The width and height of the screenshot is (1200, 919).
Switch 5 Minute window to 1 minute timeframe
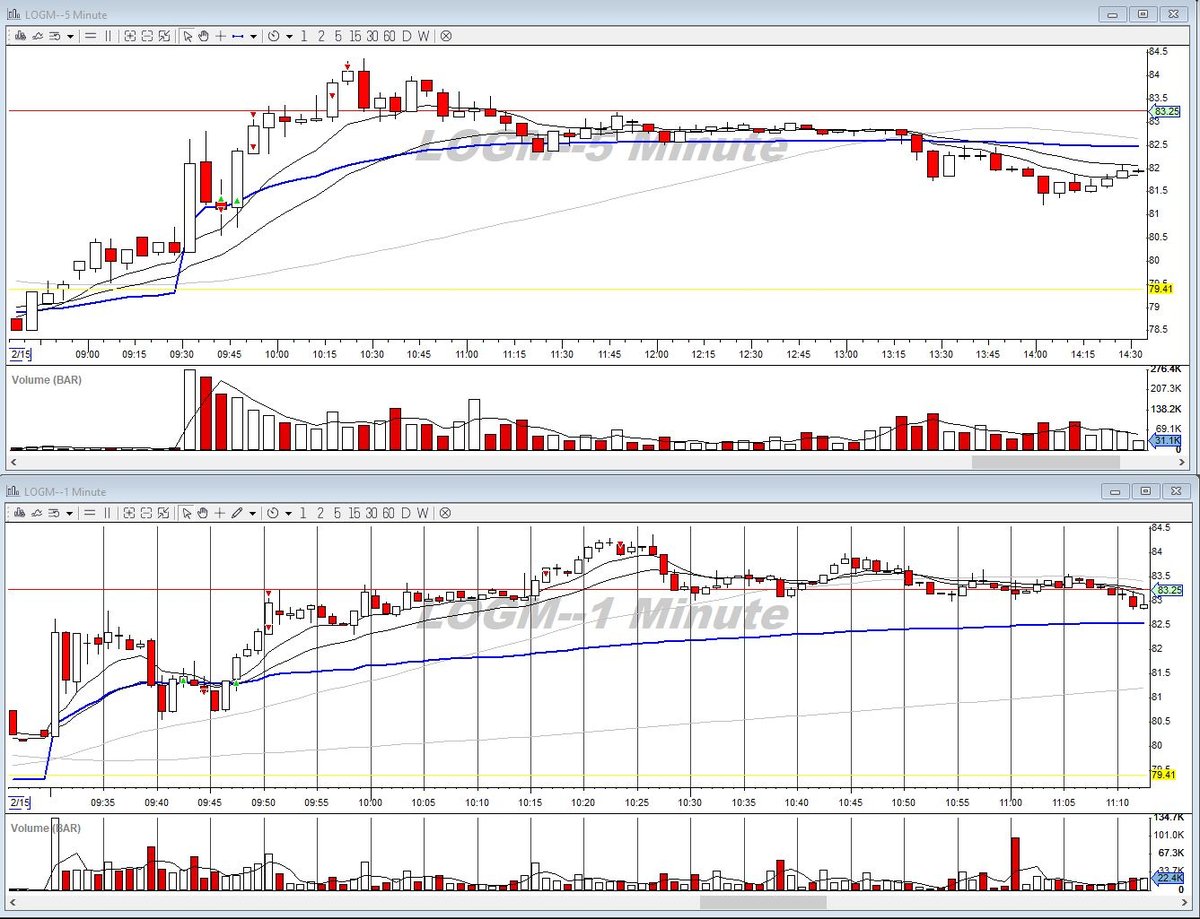304,35
